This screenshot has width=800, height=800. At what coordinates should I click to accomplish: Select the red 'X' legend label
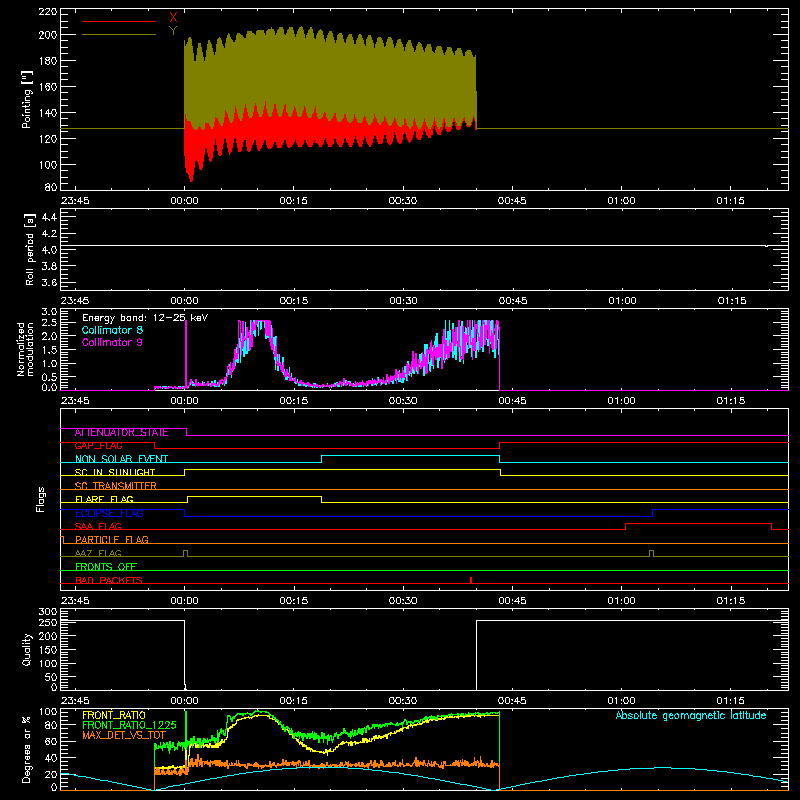173,18
